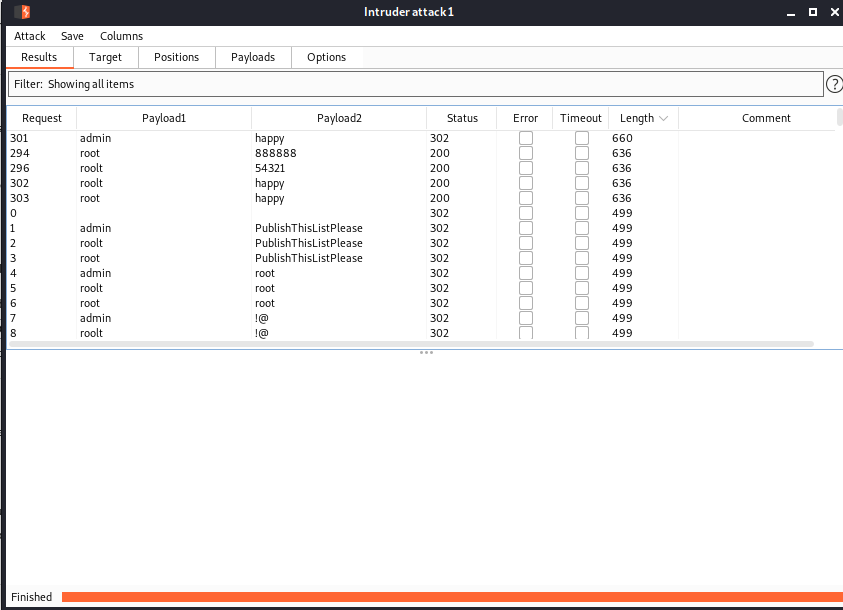The height and width of the screenshot is (610, 843).
Task: Toggle Timeout checkbox for request 301
Action: [582, 138]
